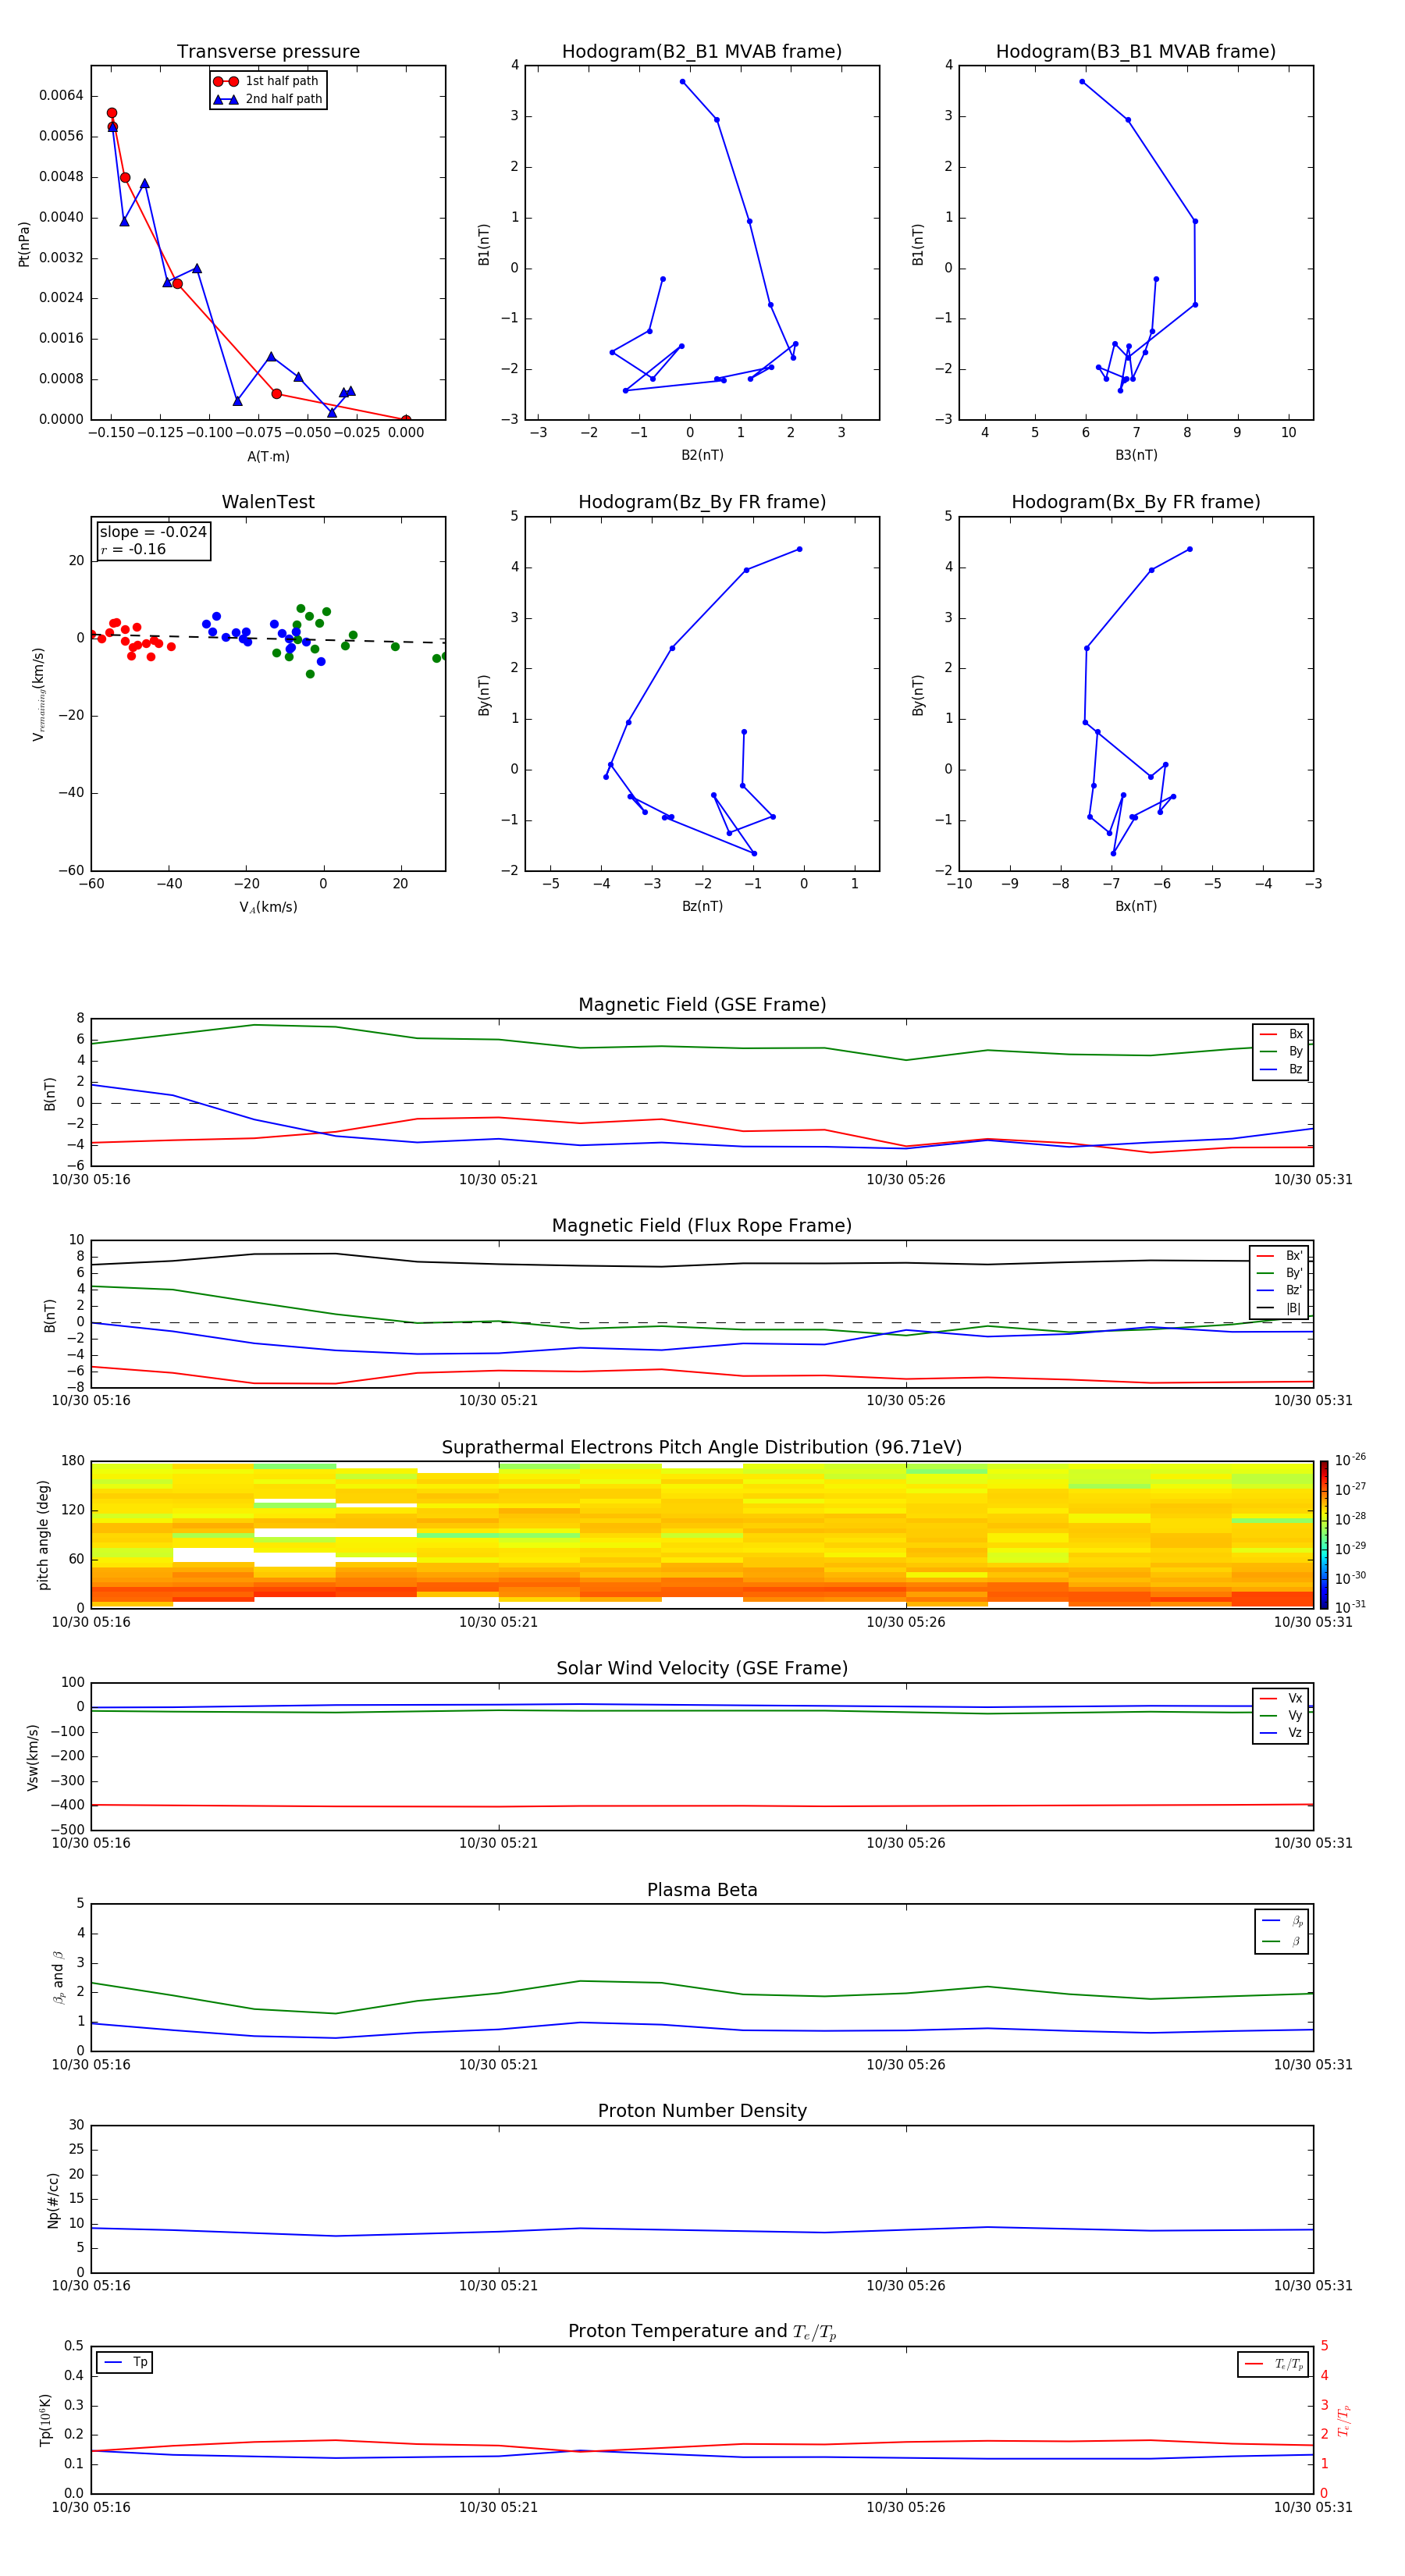This screenshot has width=1405, height=2576.
Task: Click the 'r = -0.16' annotation
Action: [133, 549]
